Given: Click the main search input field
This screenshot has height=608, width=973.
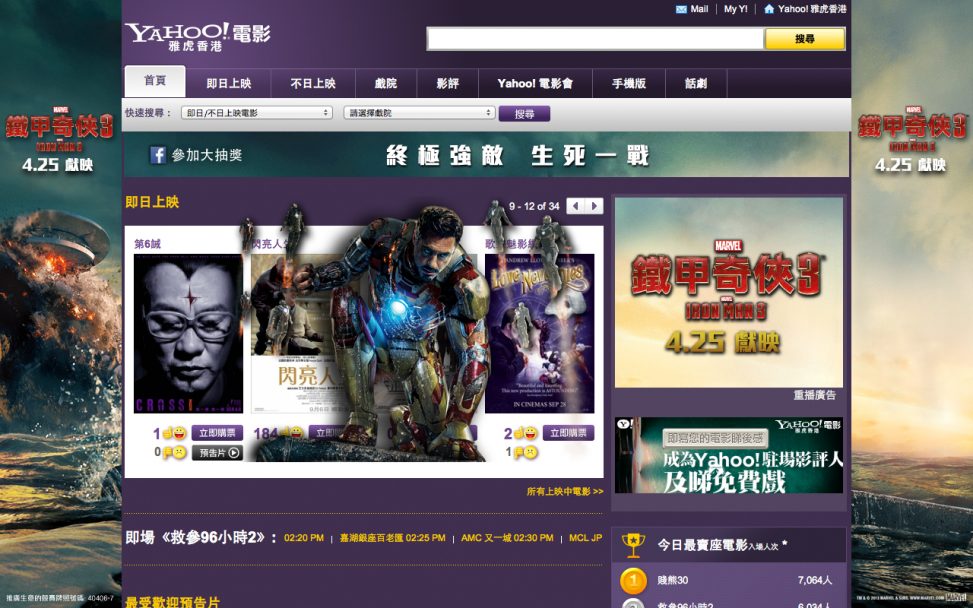Looking at the screenshot, I should pyautogui.click(x=595, y=39).
